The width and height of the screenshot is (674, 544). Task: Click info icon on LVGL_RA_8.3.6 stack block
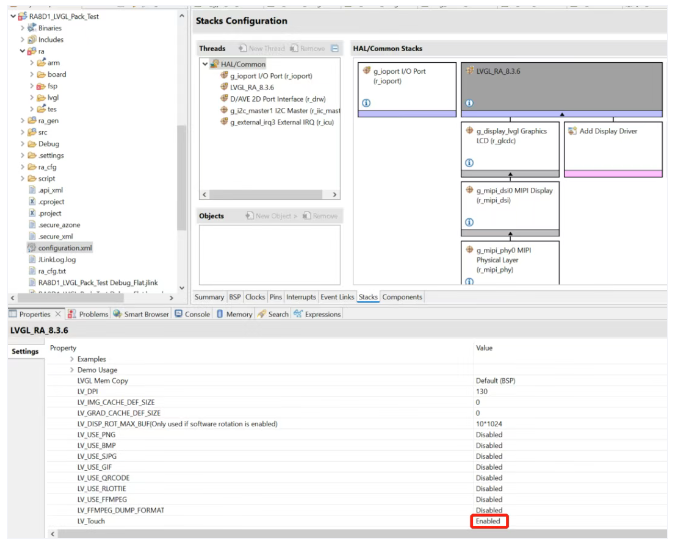point(469,103)
